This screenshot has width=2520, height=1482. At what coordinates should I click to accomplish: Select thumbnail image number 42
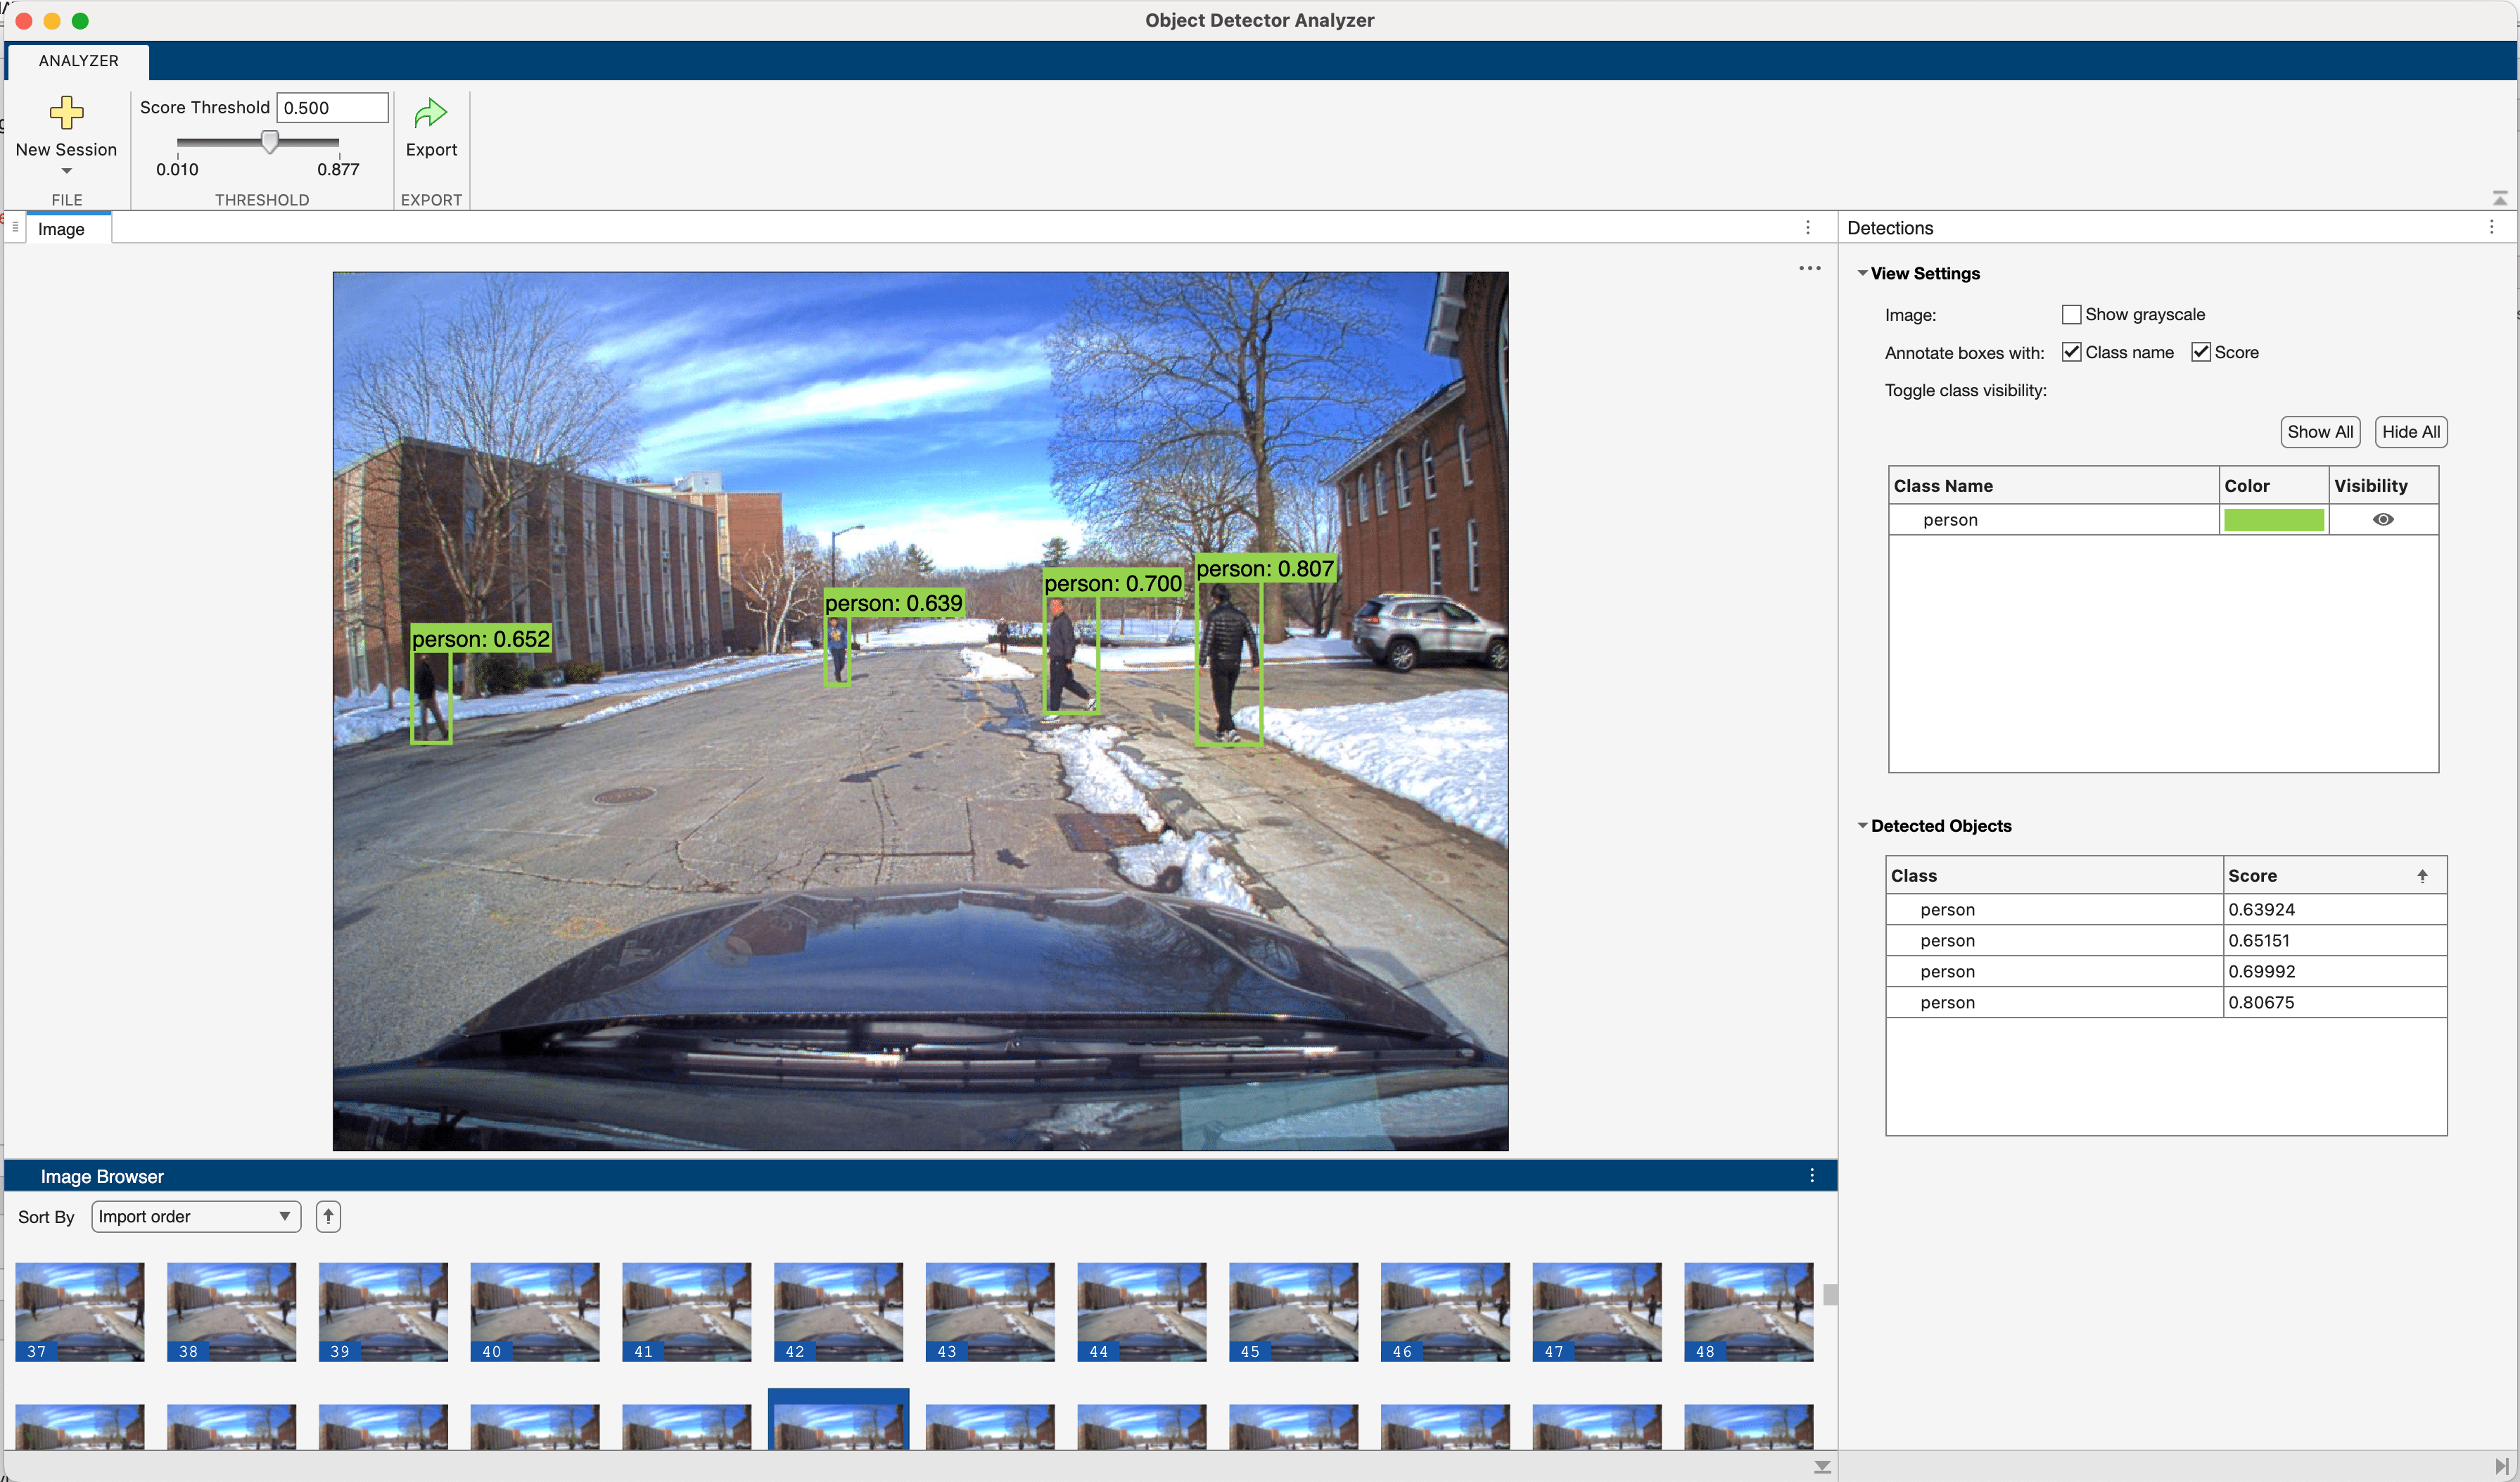pos(838,1310)
